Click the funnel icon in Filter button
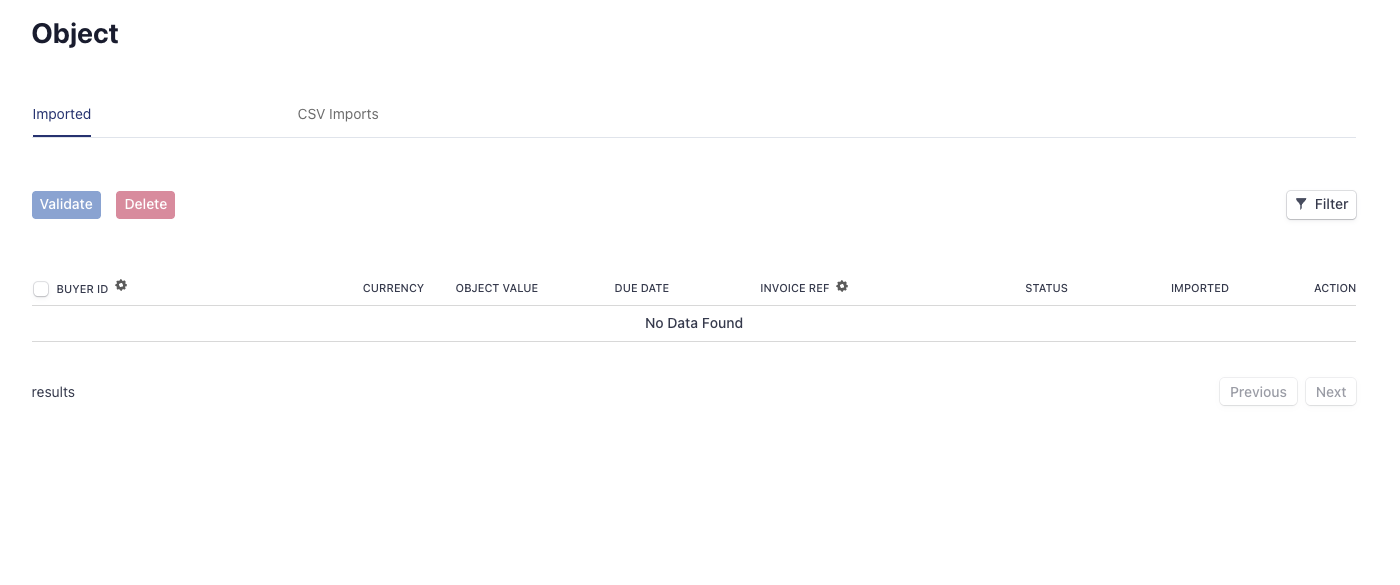1400x585 pixels. click(x=1301, y=204)
